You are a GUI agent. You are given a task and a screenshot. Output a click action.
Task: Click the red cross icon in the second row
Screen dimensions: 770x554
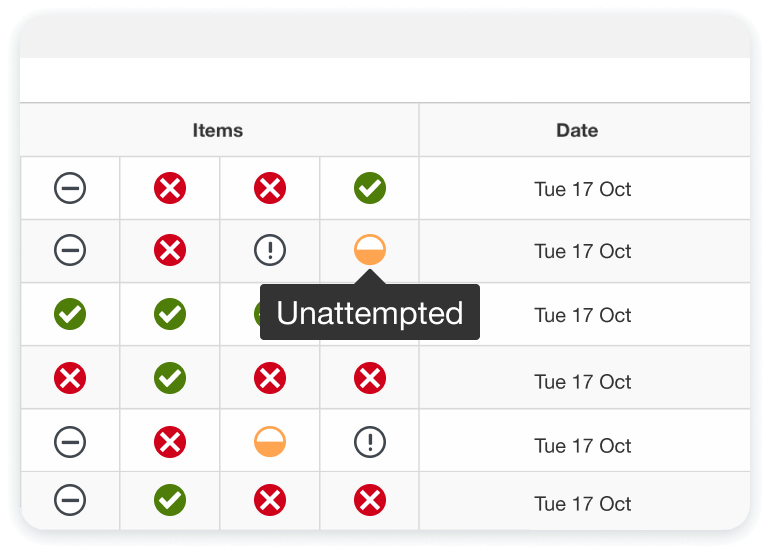(170, 250)
